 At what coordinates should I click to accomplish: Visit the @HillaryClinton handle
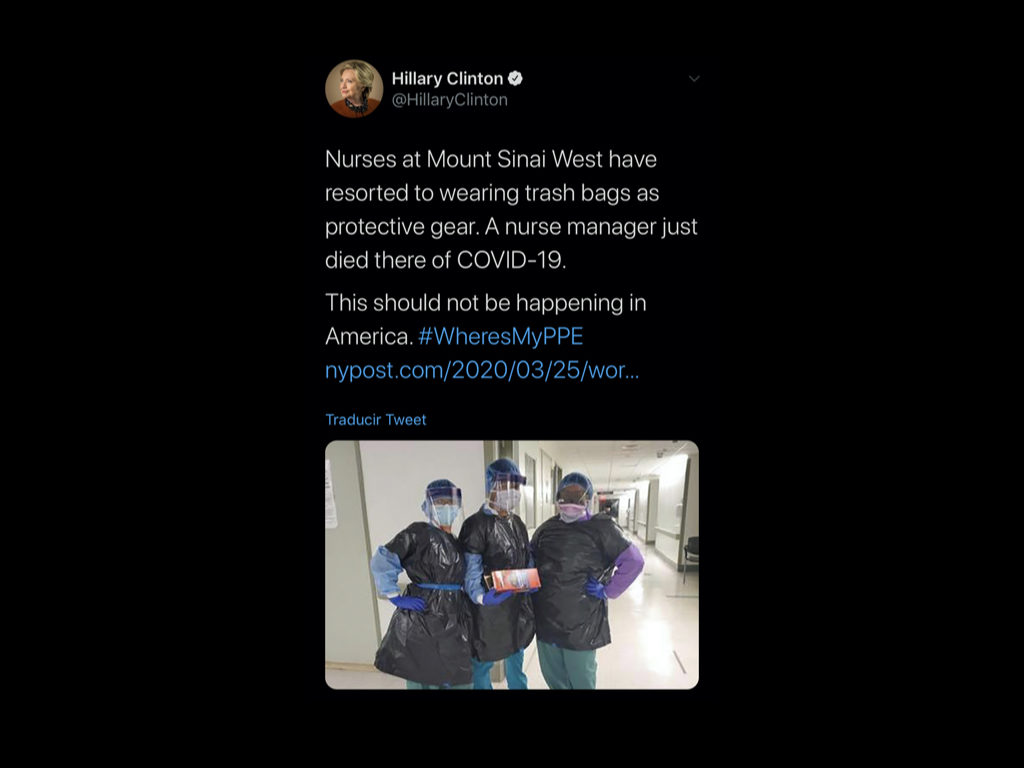pos(449,100)
